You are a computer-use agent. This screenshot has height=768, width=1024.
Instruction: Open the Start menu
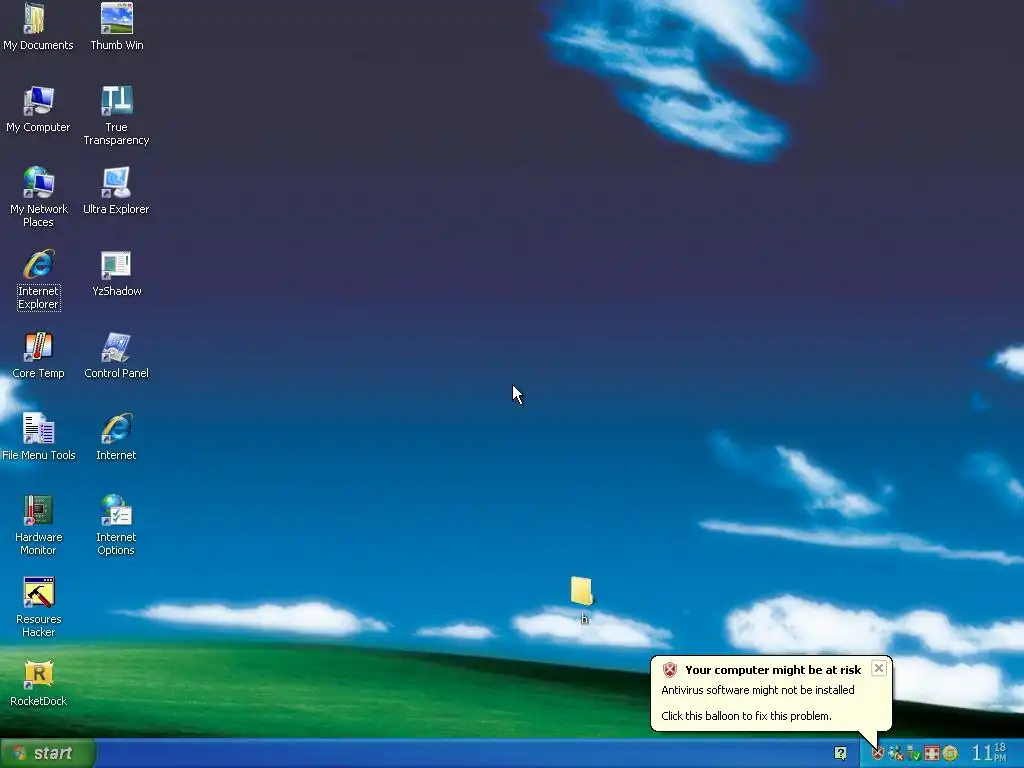tap(47, 753)
